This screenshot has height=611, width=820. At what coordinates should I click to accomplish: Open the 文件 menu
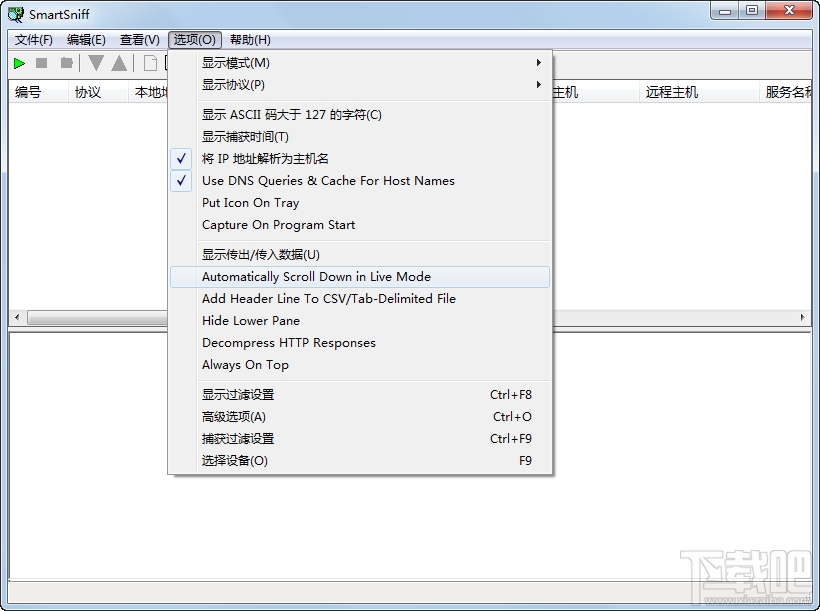(x=32, y=40)
